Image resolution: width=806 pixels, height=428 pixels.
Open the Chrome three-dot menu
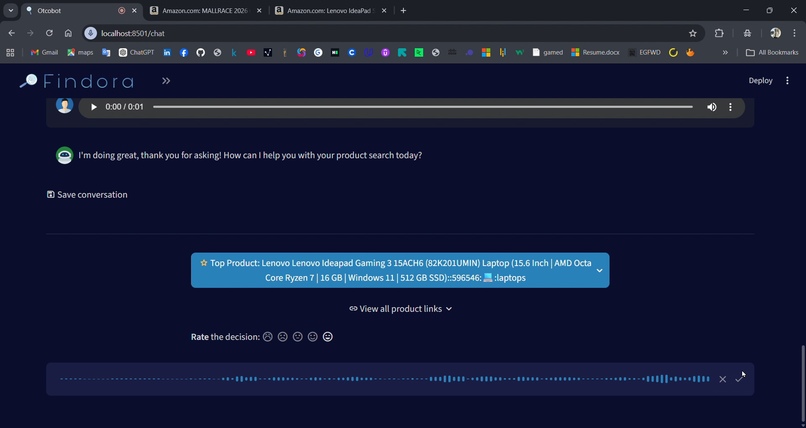click(x=795, y=33)
